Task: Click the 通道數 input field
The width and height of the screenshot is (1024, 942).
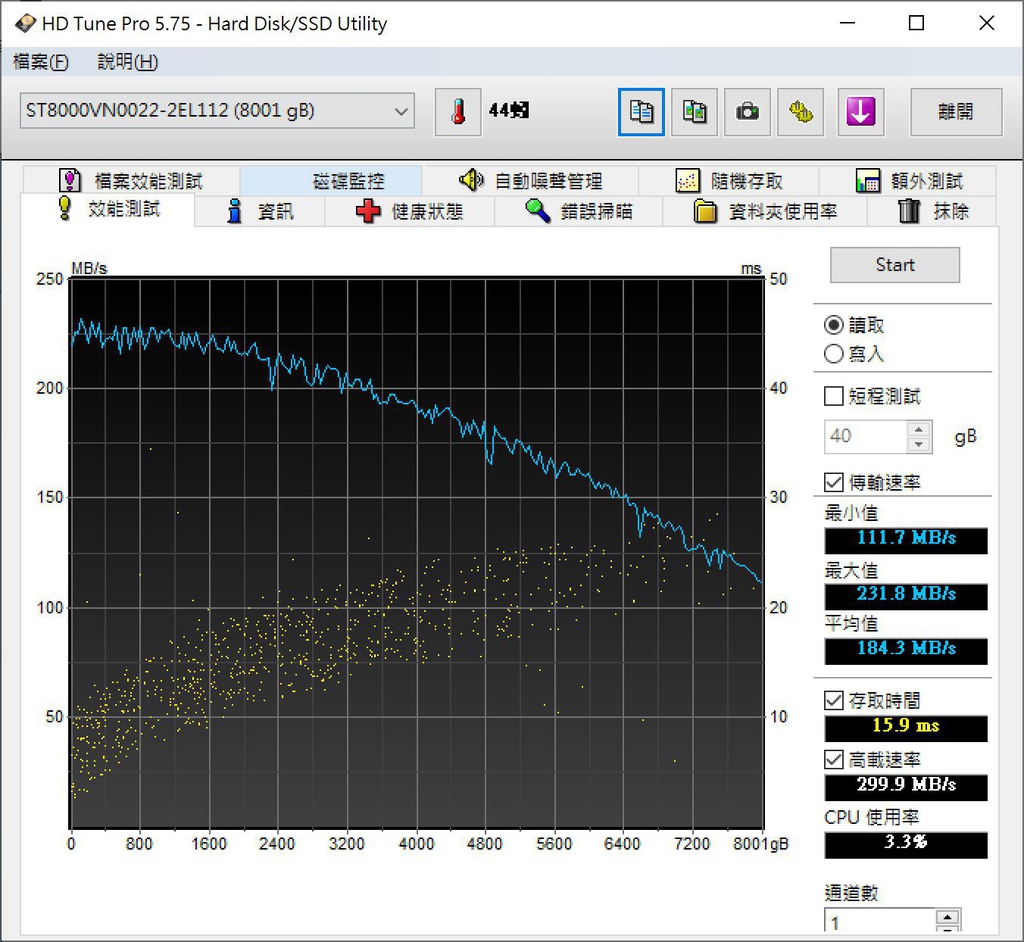Action: [880, 921]
